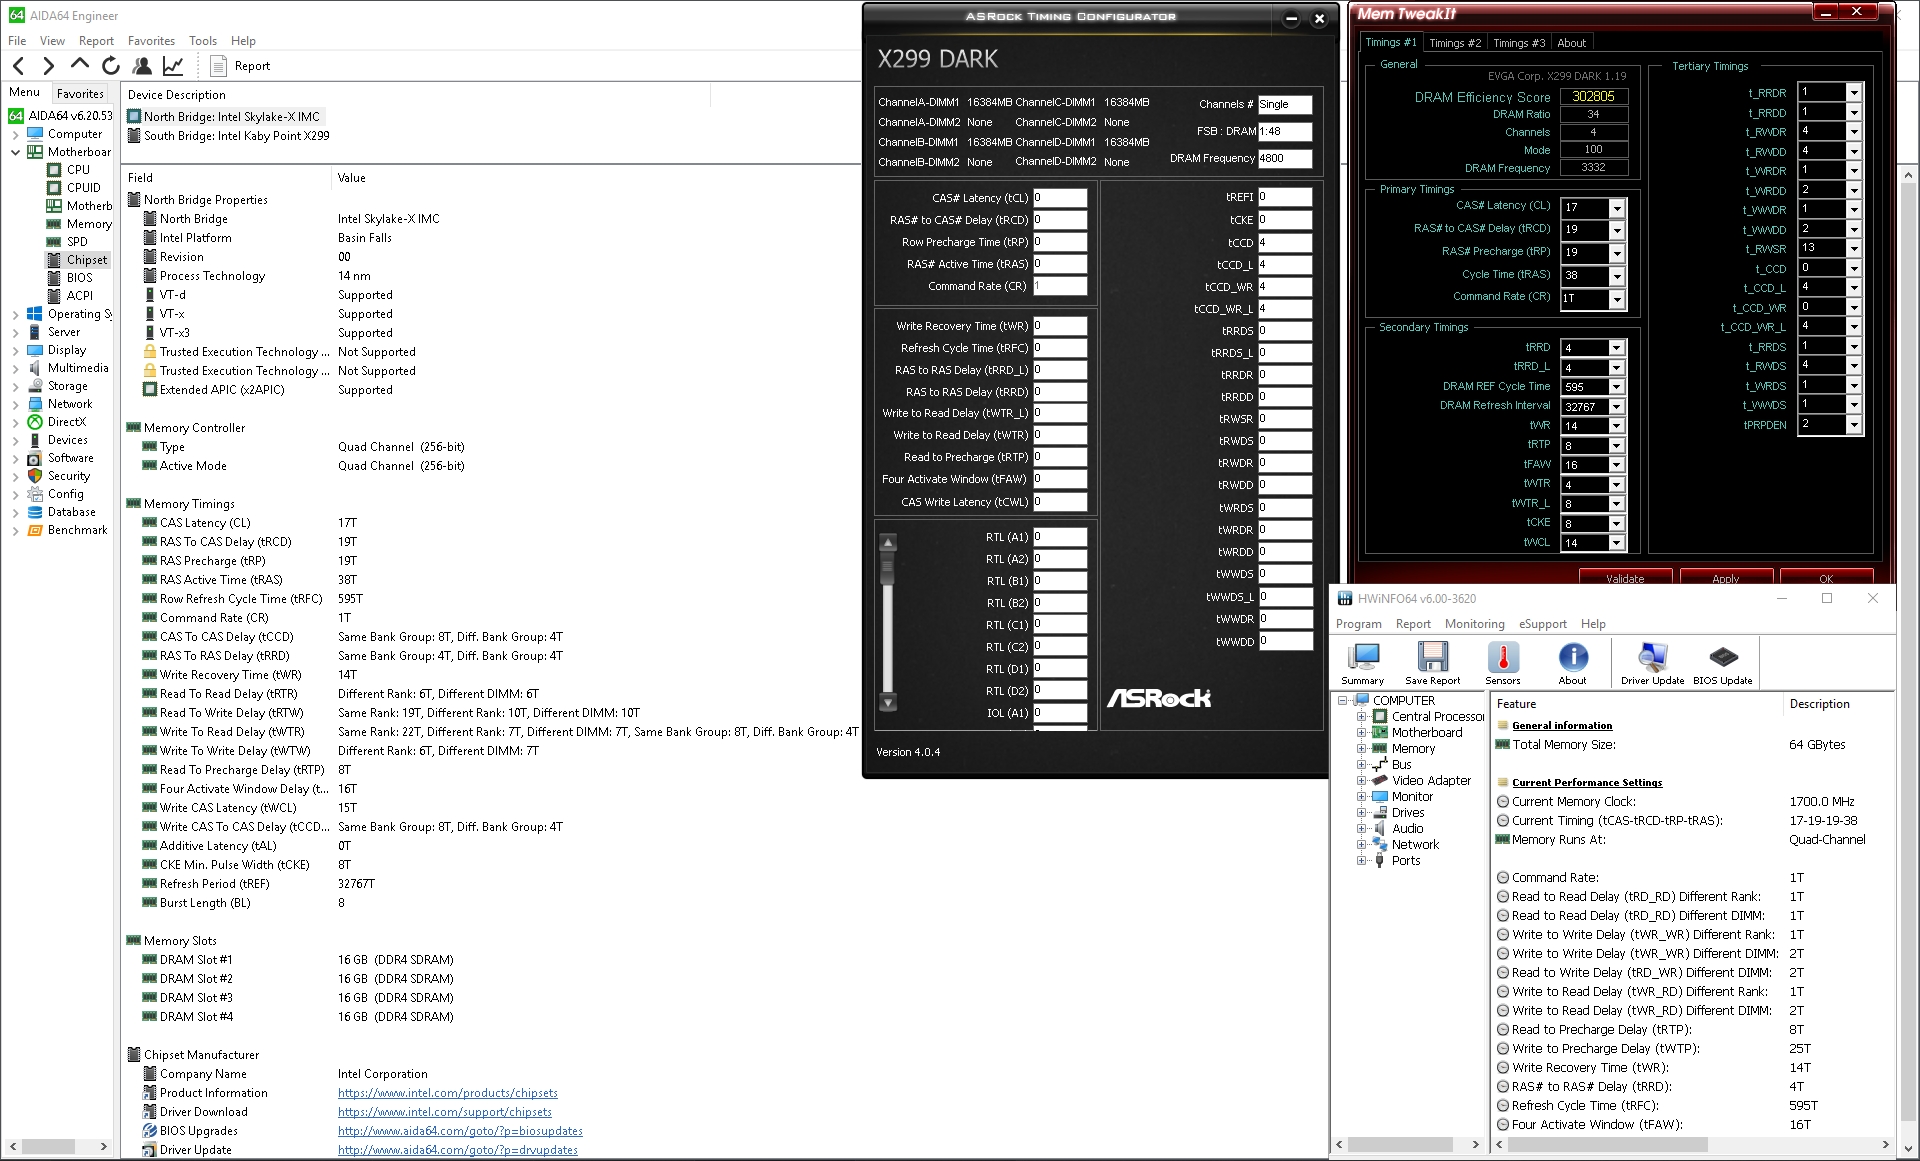Click the AIDA64 Refresh toolbar icon
1920x1161 pixels.
point(111,66)
